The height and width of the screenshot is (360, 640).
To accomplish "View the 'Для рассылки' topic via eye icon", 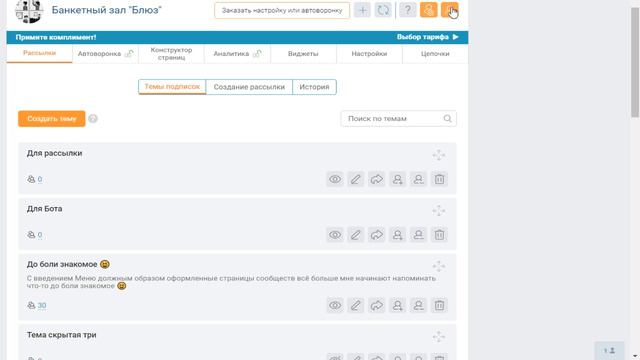I will click(x=335, y=179).
